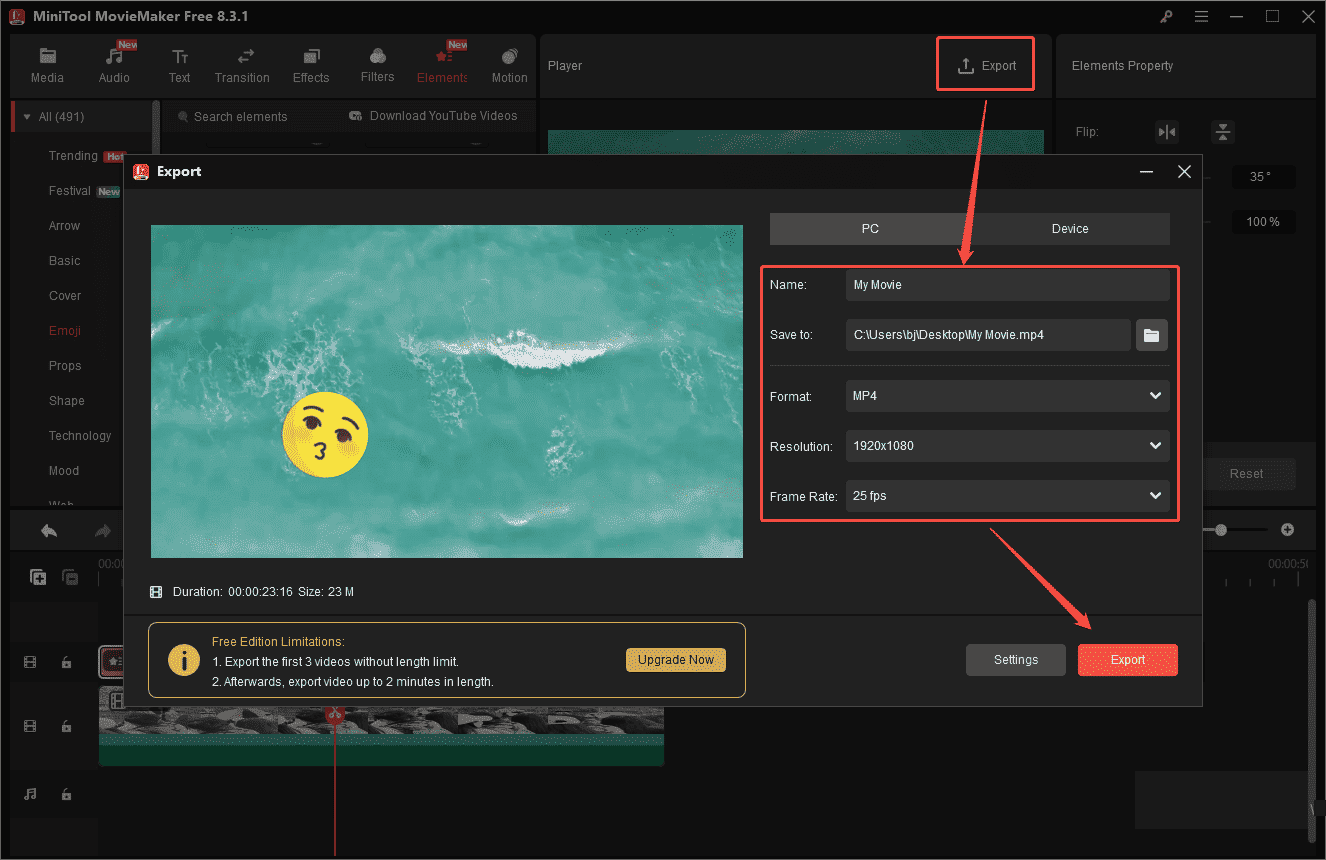
Task: Flip the element horizontally
Action: [x=1167, y=131]
